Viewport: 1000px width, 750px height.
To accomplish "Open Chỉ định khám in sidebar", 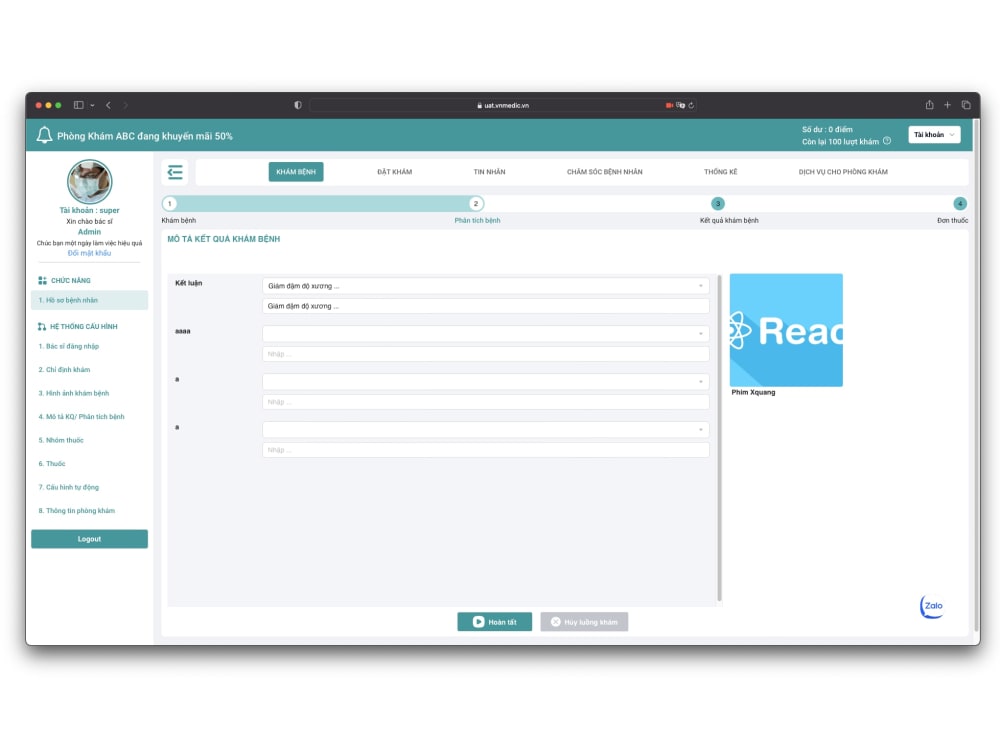I will 64,370.
